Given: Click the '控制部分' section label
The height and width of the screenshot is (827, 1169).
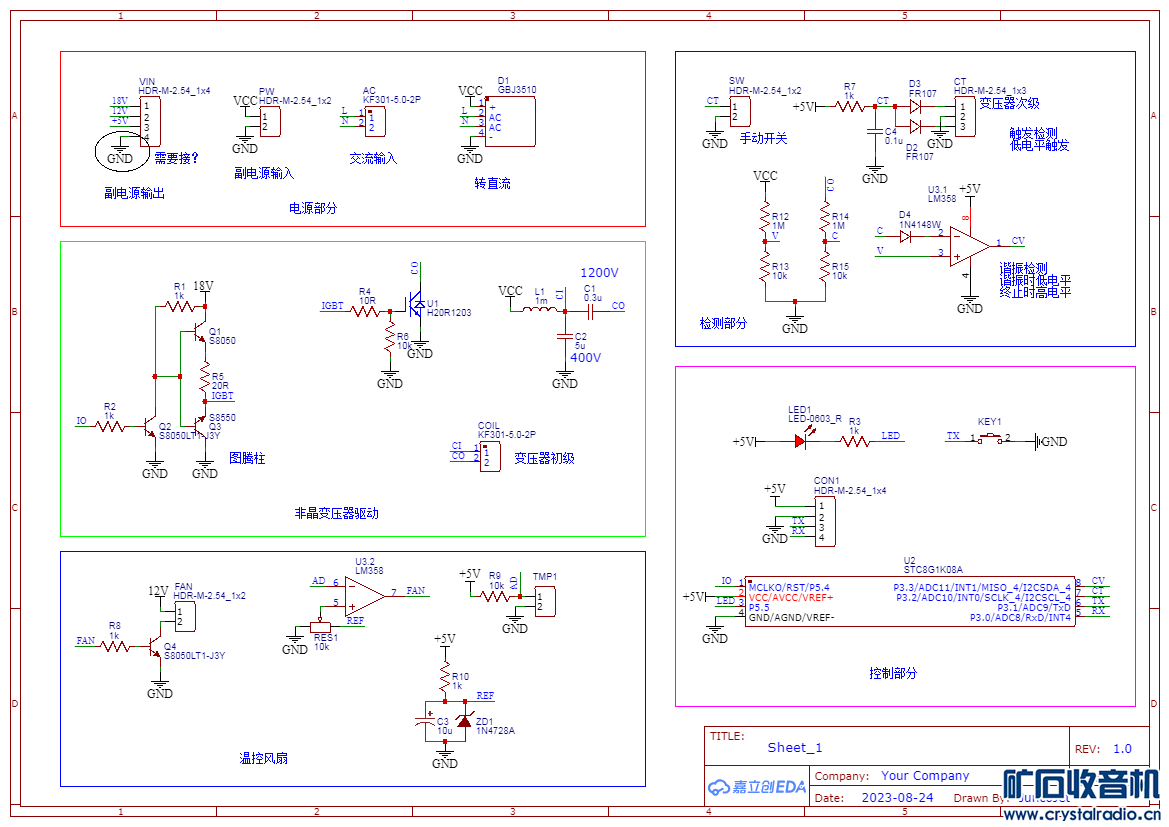Looking at the screenshot, I should [x=892, y=673].
